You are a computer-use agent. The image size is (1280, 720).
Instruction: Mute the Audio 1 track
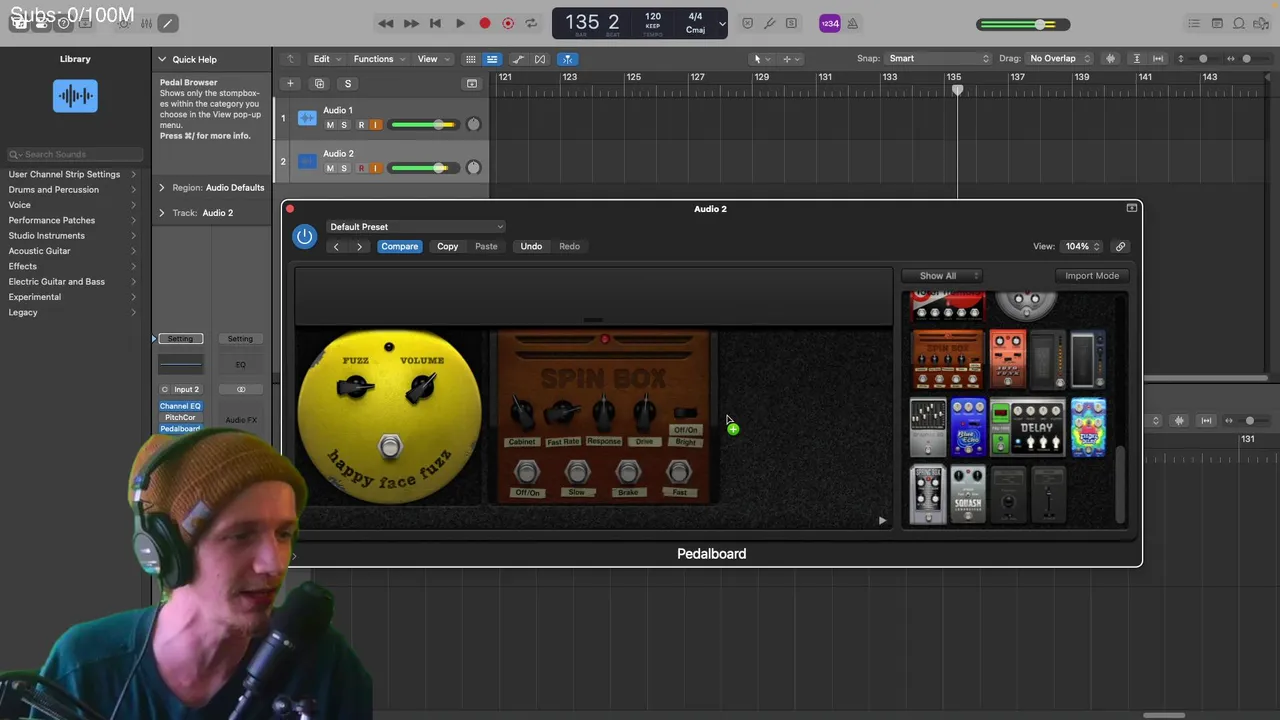330,125
